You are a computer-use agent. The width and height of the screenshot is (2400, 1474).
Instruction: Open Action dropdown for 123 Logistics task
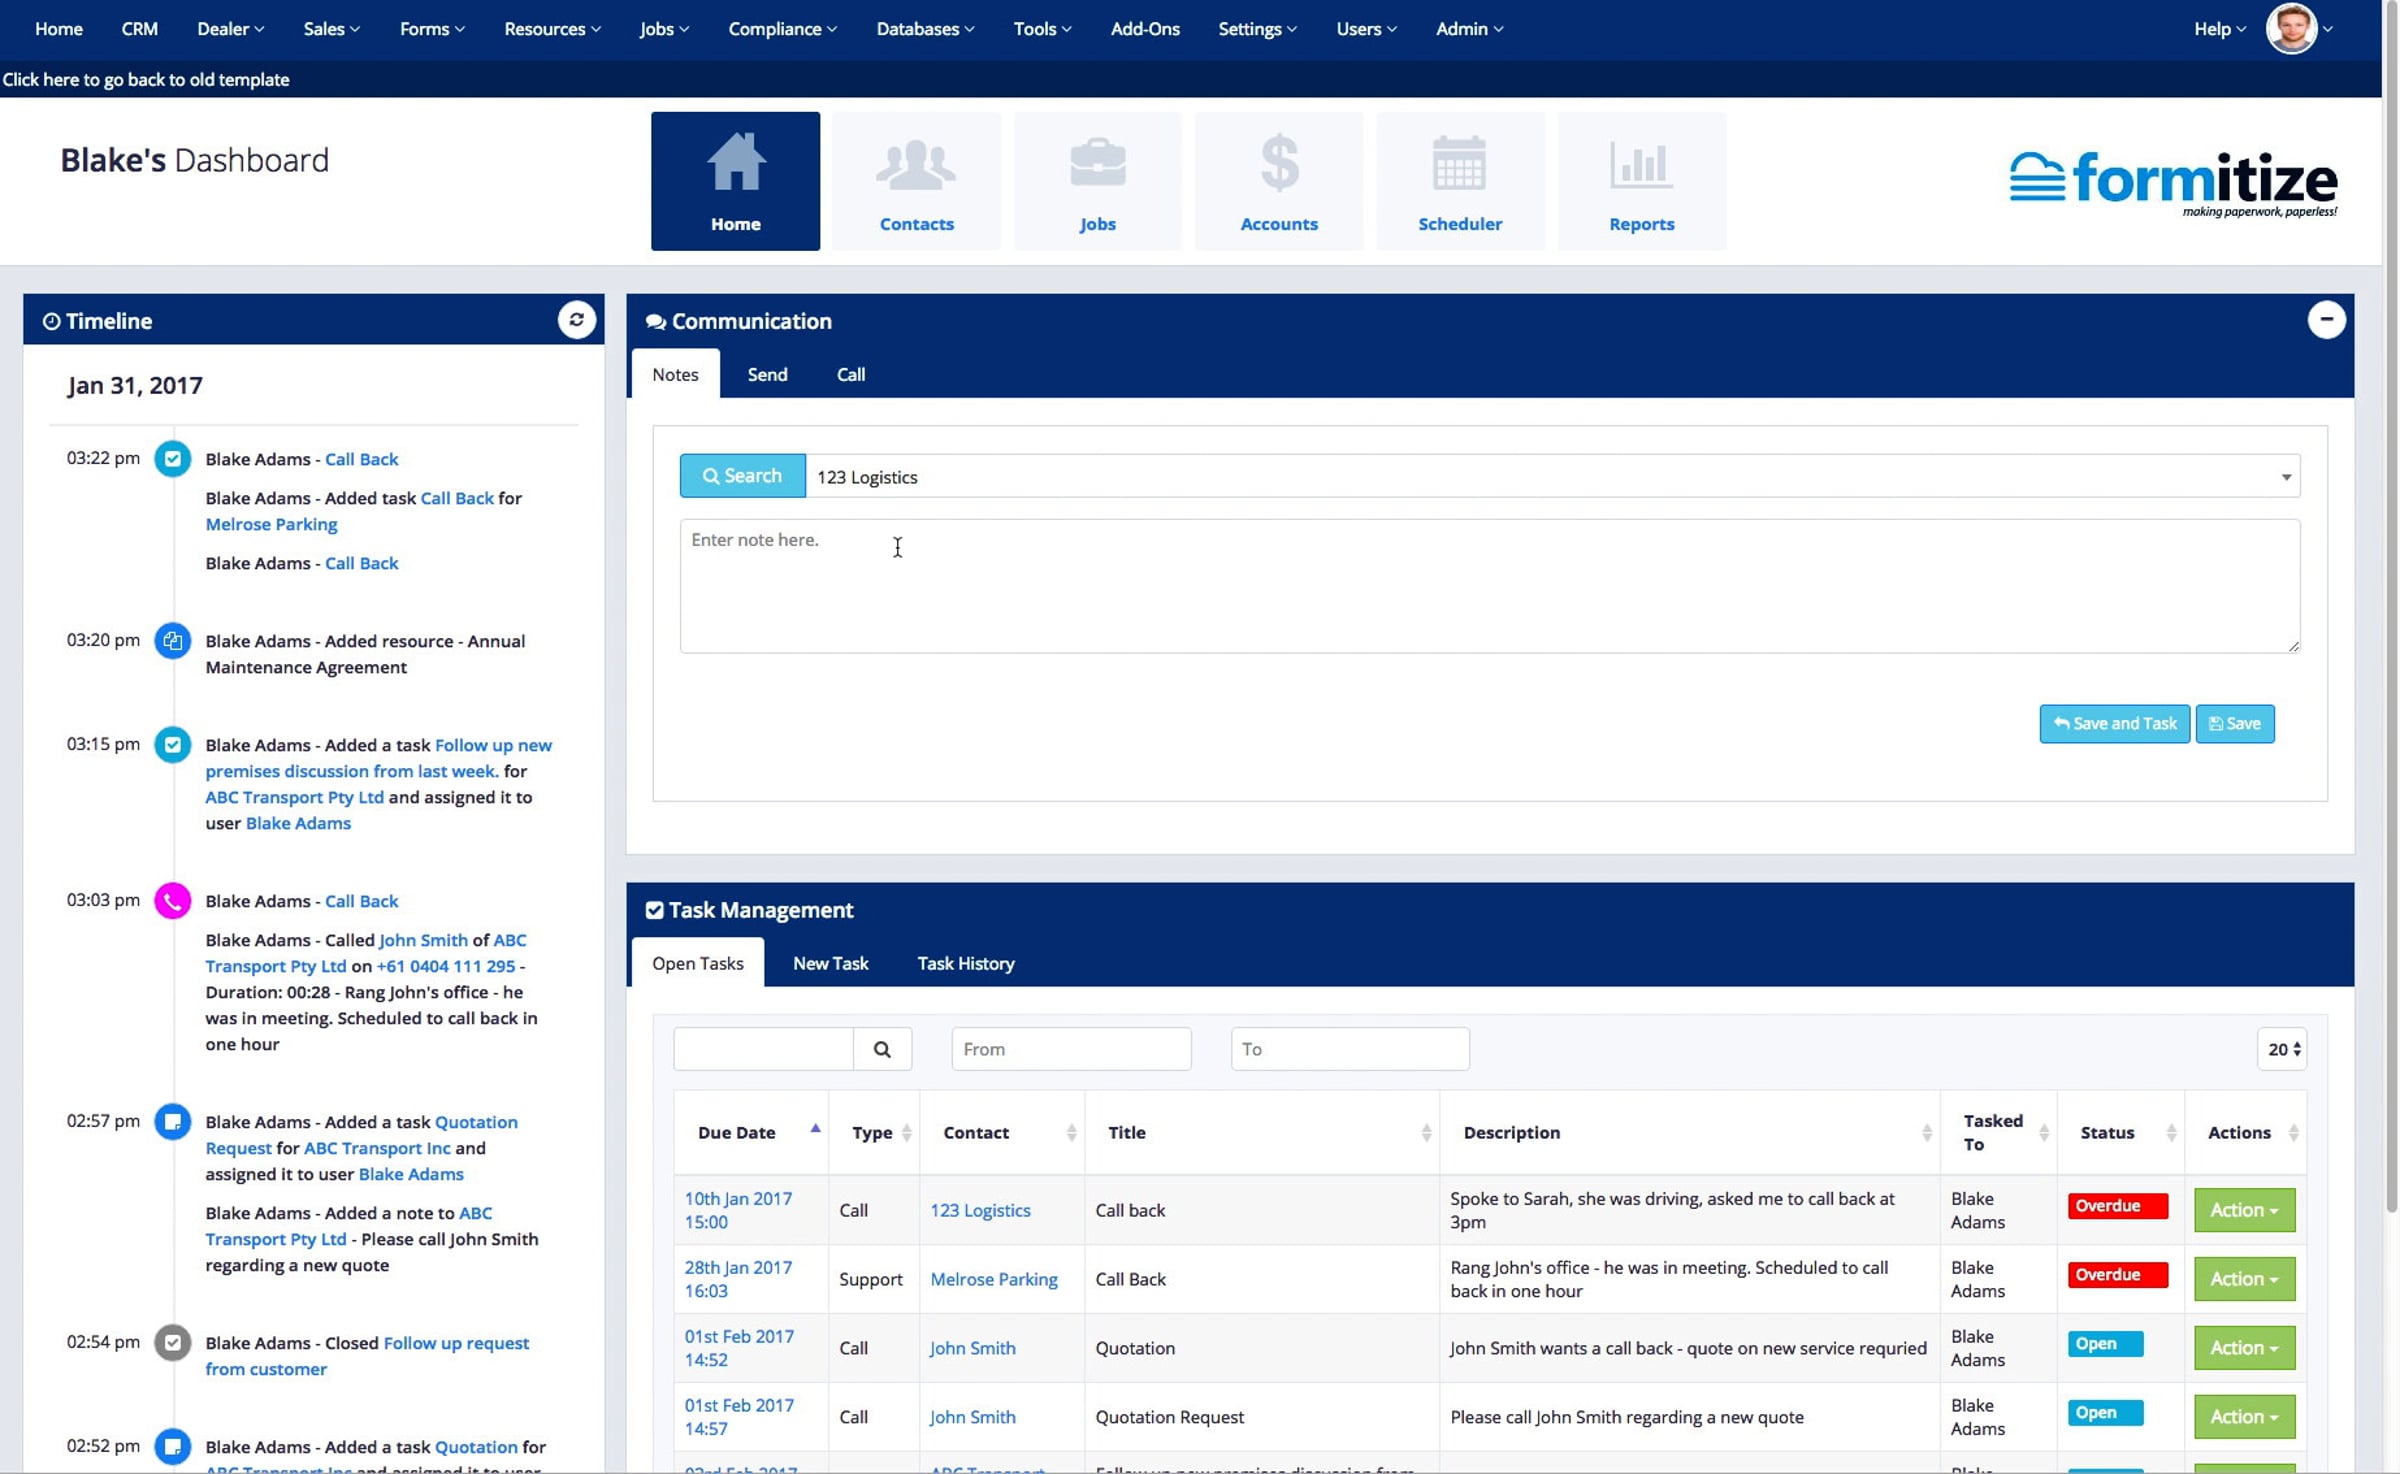[x=2243, y=1210]
